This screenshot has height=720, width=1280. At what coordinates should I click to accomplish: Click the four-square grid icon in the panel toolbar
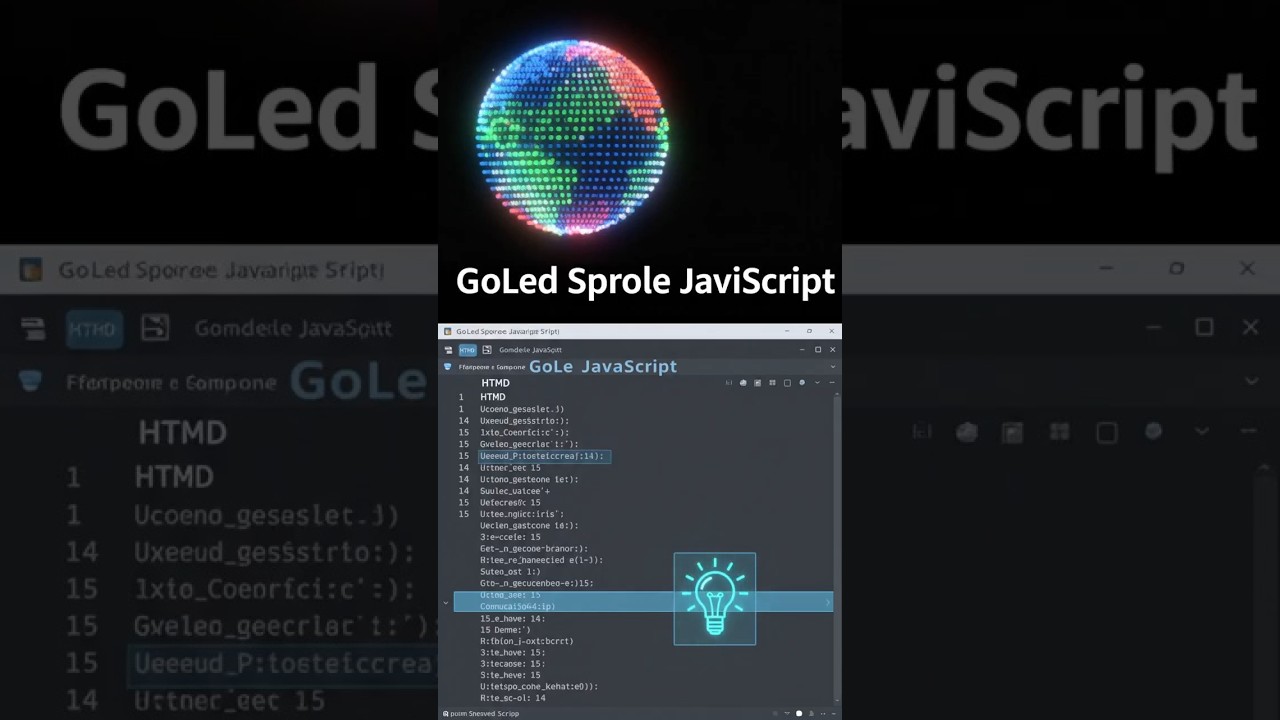(x=772, y=382)
